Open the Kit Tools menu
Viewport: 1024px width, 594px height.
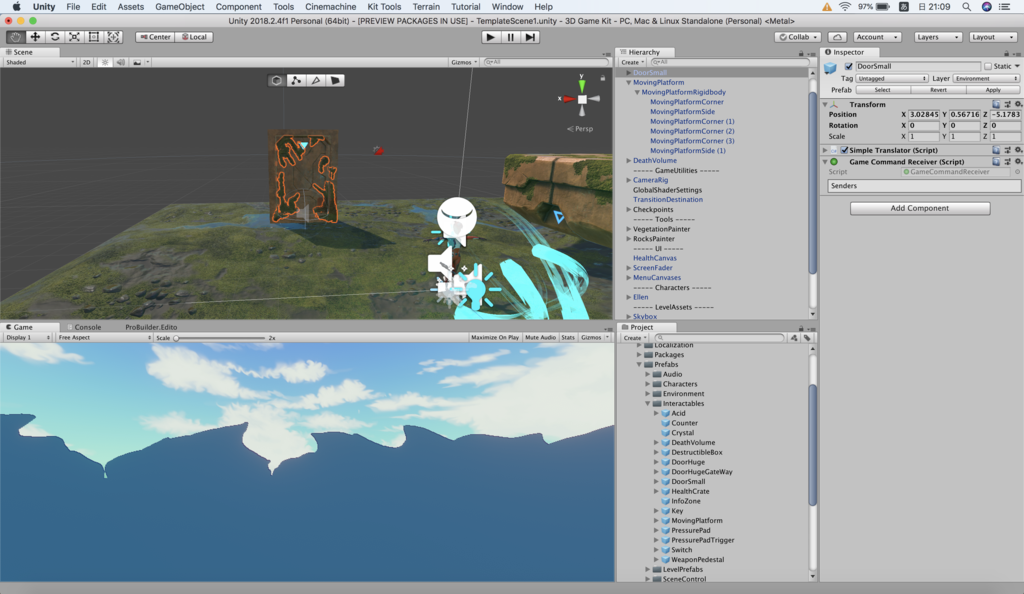[384, 7]
